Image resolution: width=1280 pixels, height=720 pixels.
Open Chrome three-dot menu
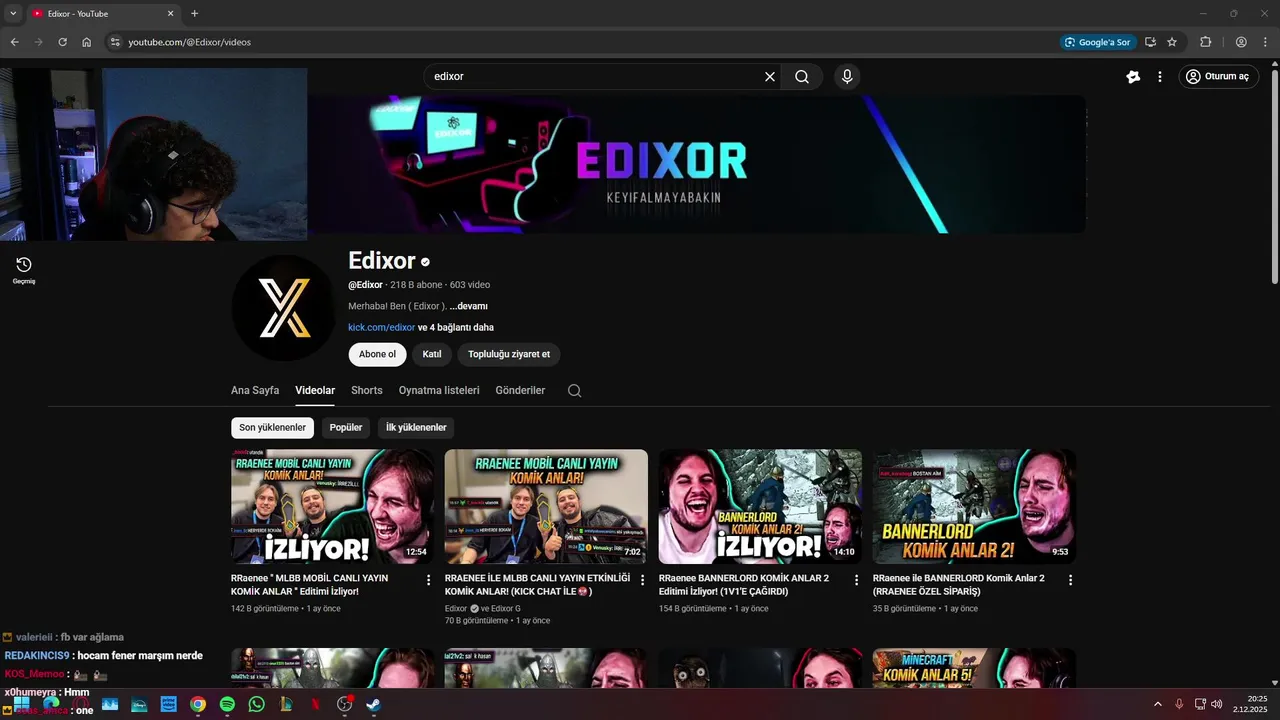coord(1264,42)
